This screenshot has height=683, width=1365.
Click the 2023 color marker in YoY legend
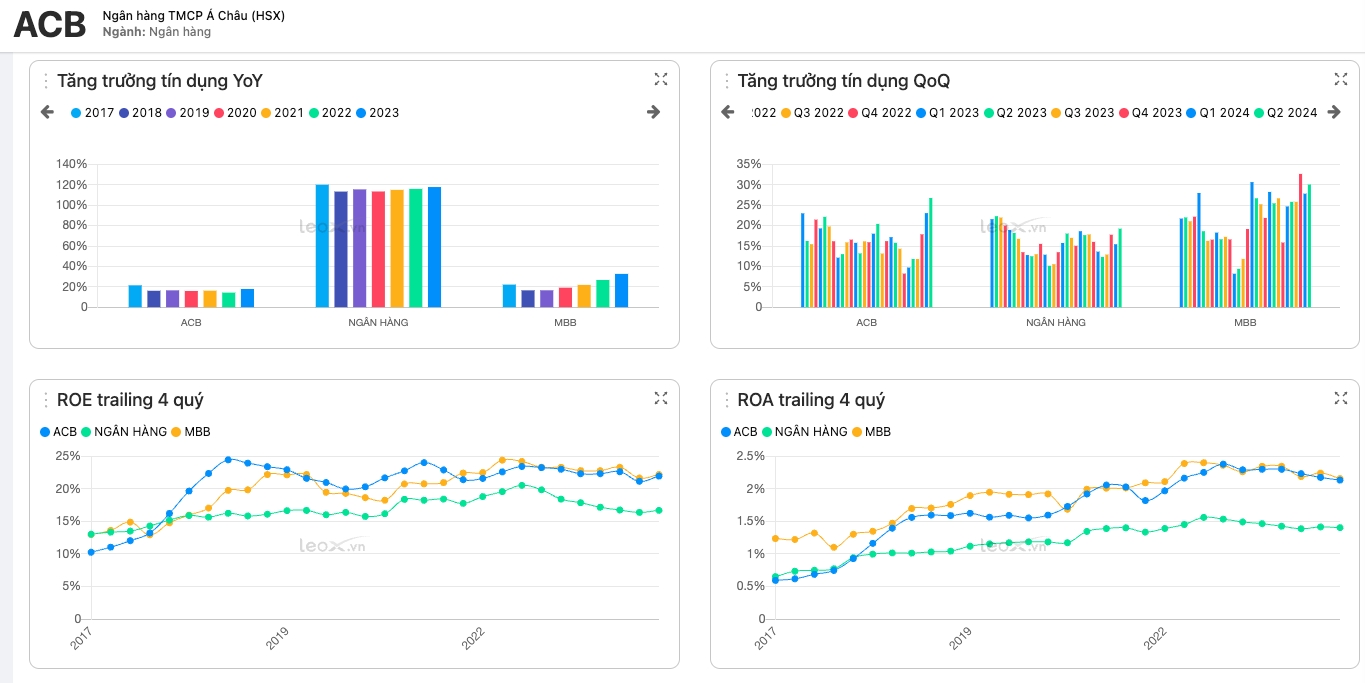pyautogui.click(x=361, y=113)
